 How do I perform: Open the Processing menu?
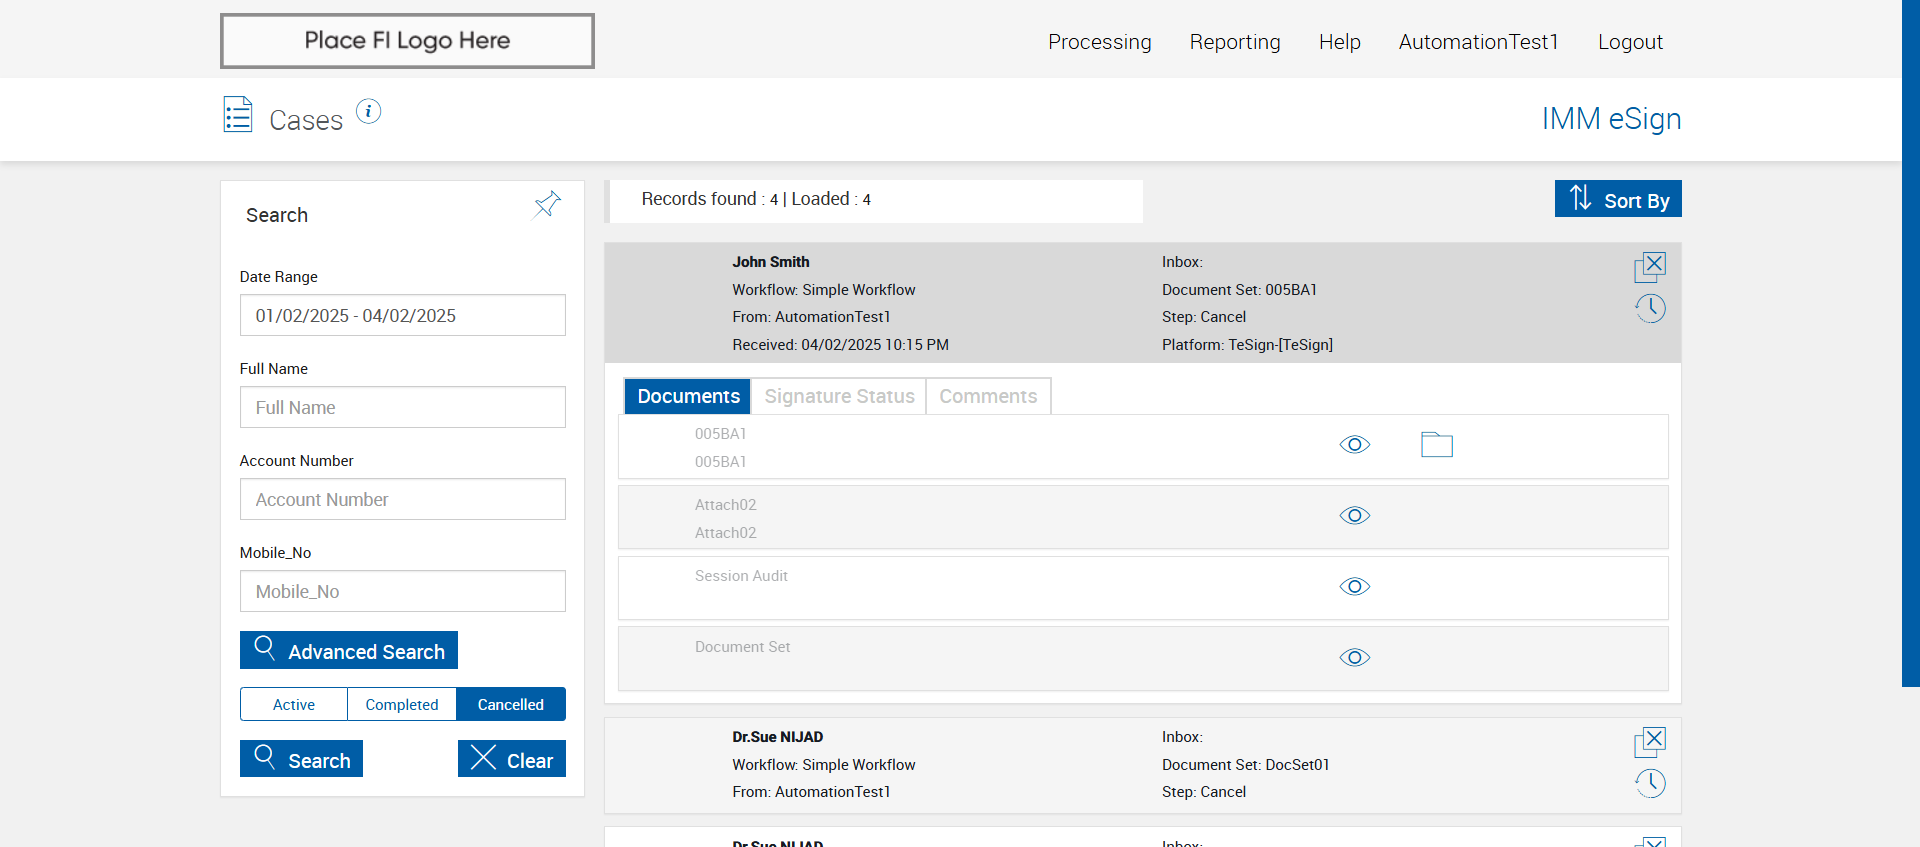coord(1099,42)
